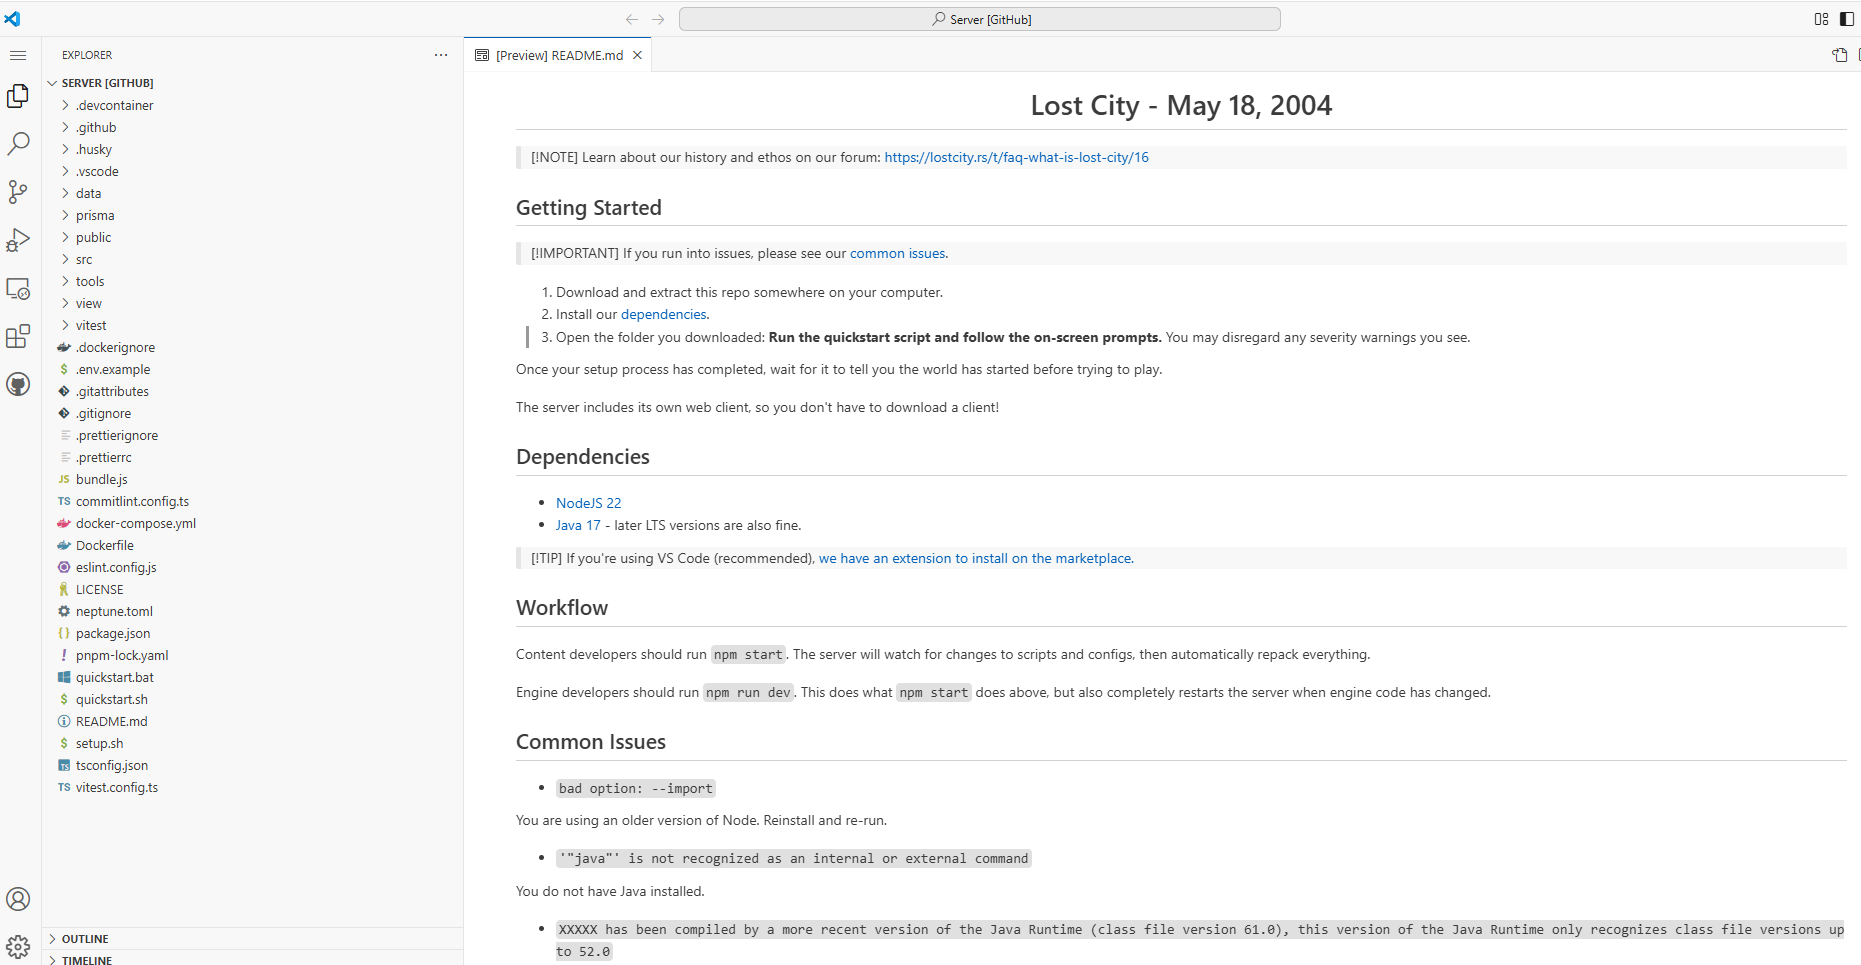Expand the data folder

click(x=253, y=193)
